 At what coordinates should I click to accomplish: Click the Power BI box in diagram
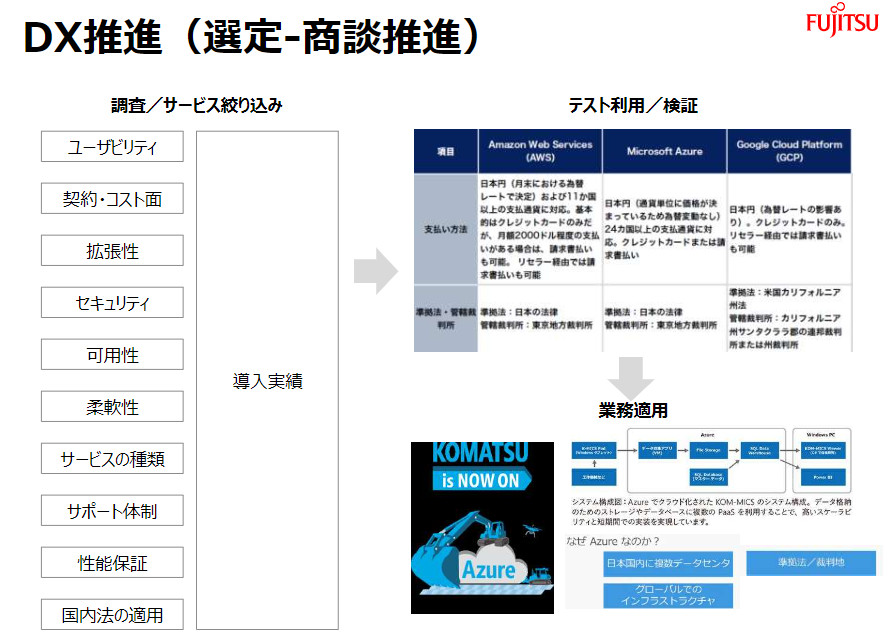[823, 477]
